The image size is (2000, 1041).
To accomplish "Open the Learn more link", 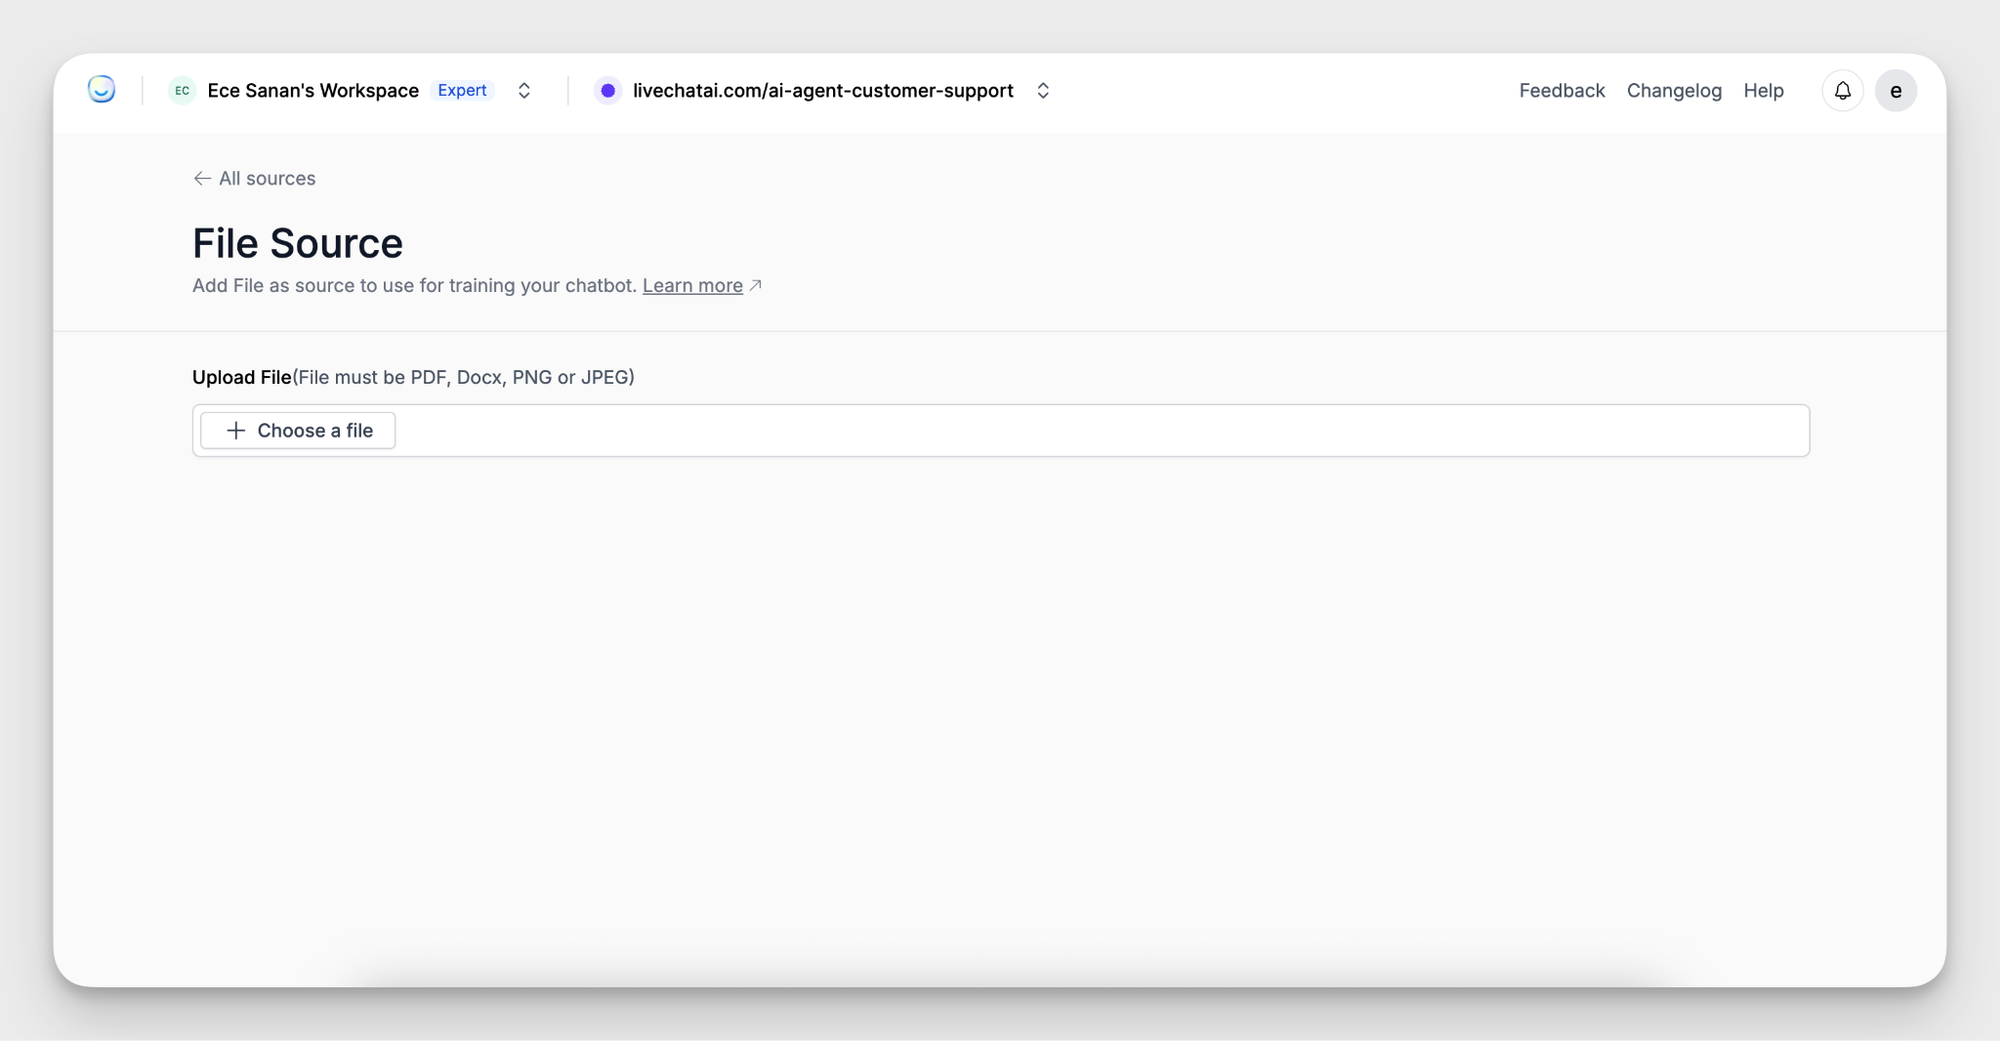I will pos(692,286).
